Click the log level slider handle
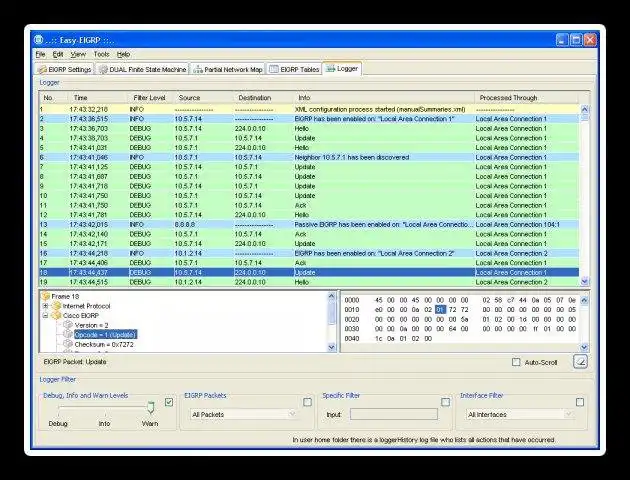The image size is (630, 480). coord(151,407)
